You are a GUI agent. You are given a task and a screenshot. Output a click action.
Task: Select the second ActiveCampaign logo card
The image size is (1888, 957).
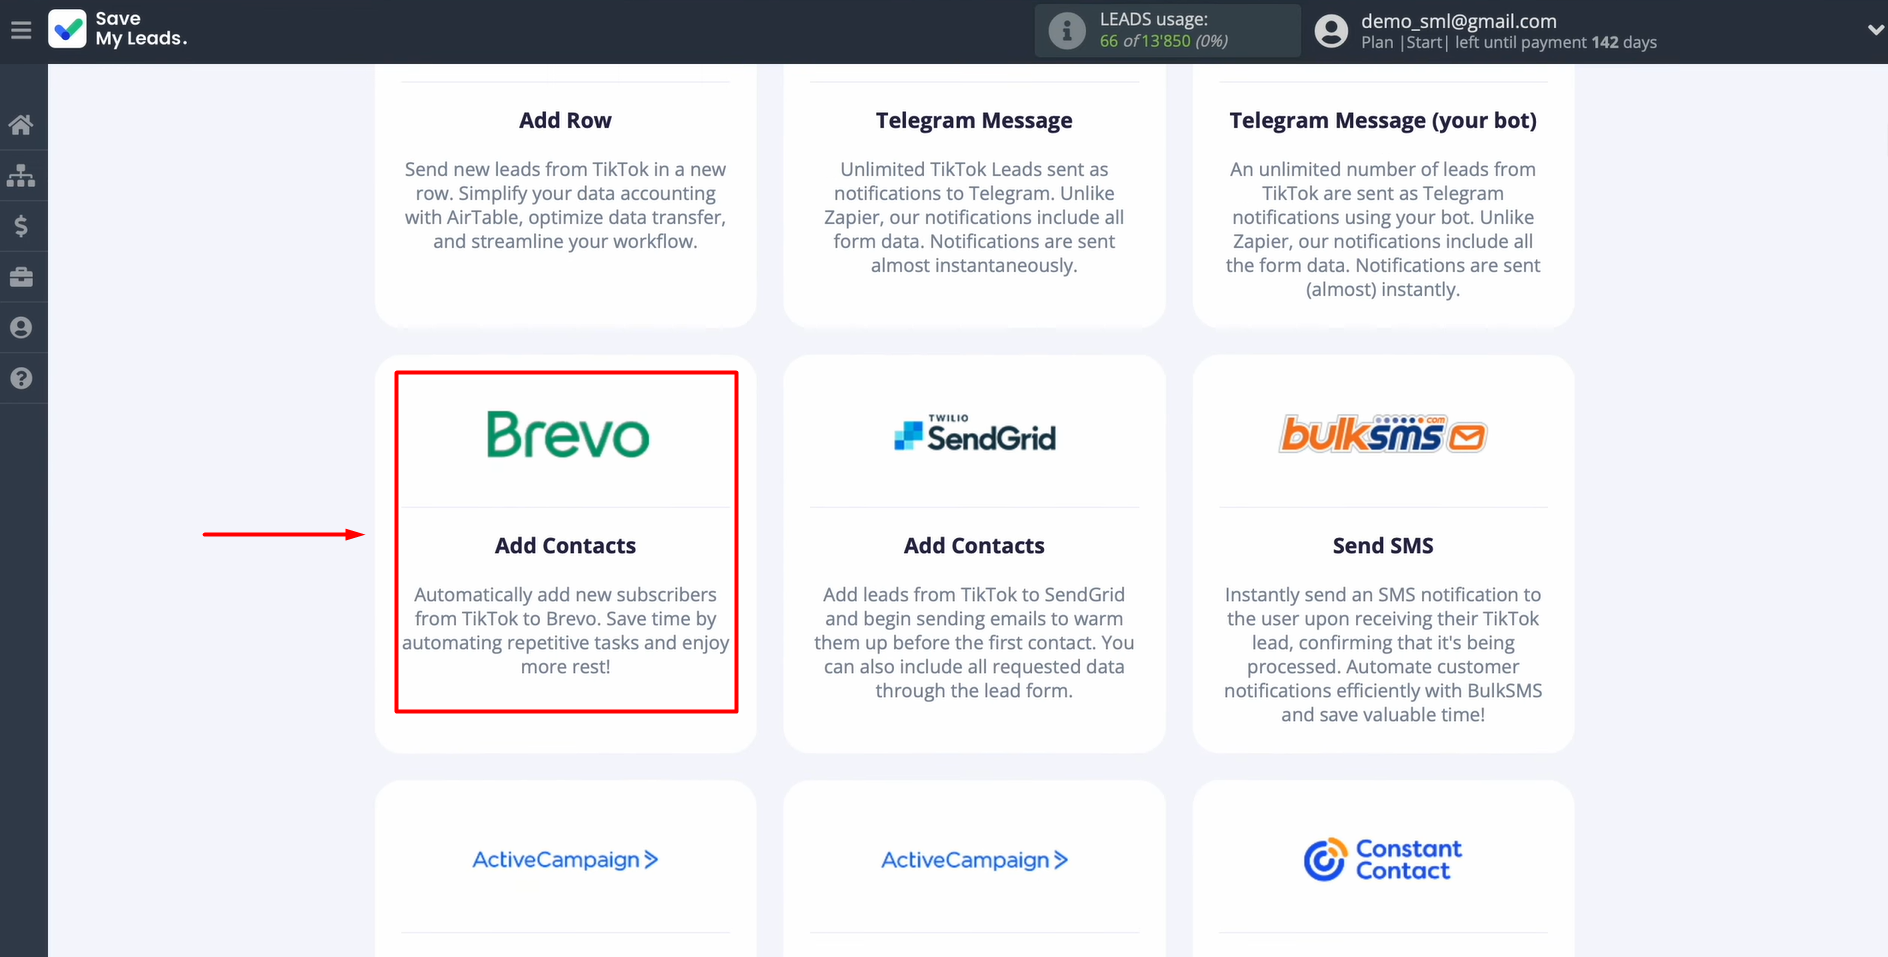click(x=975, y=860)
